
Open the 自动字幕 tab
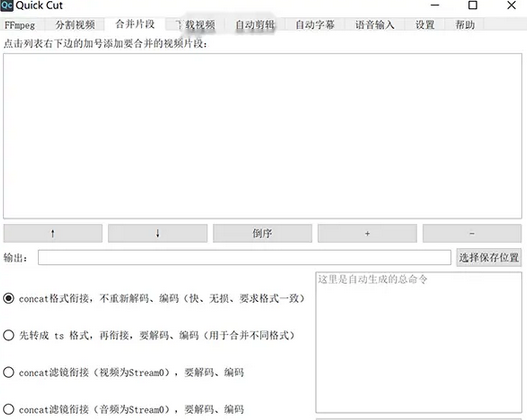click(x=315, y=25)
